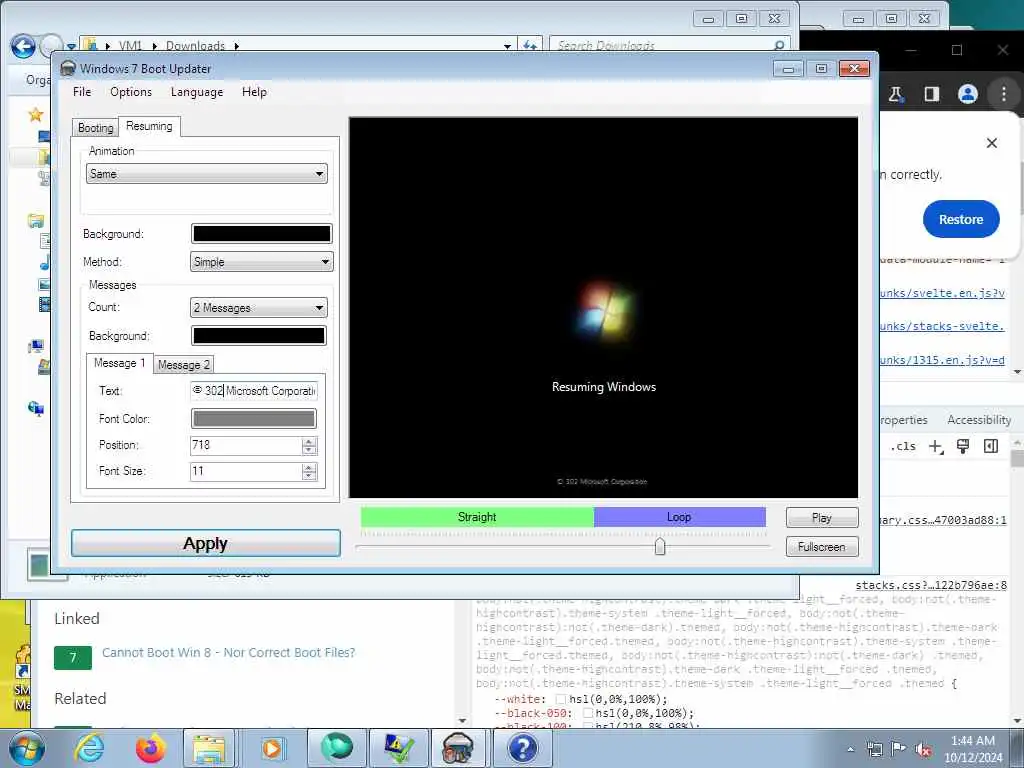Click the blue question-mark help taskbar icon
Viewport: 1024px width, 768px height.
tap(522, 748)
